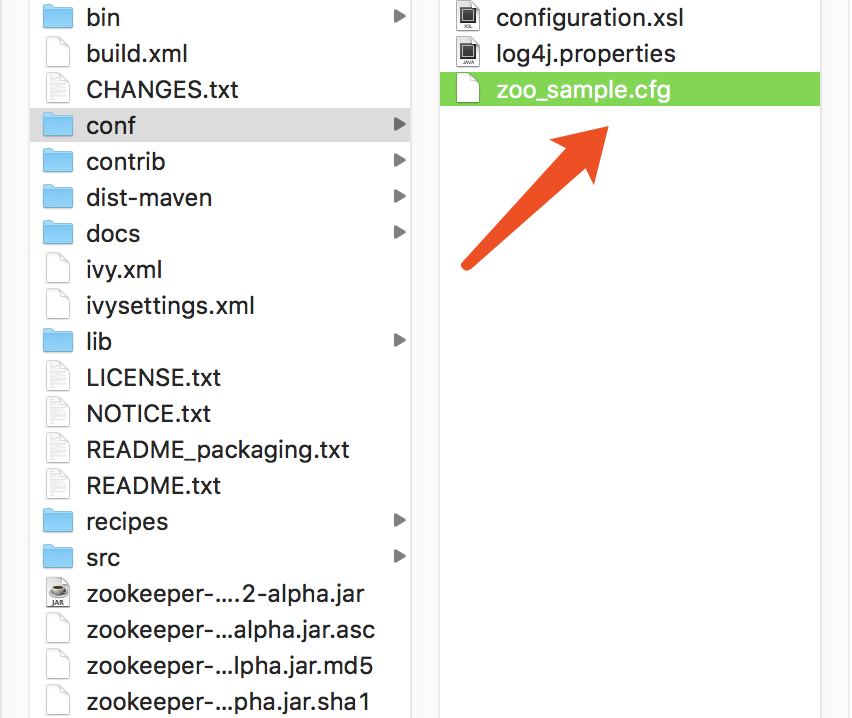
Task: Select the lib folder name
Action: [99, 341]
